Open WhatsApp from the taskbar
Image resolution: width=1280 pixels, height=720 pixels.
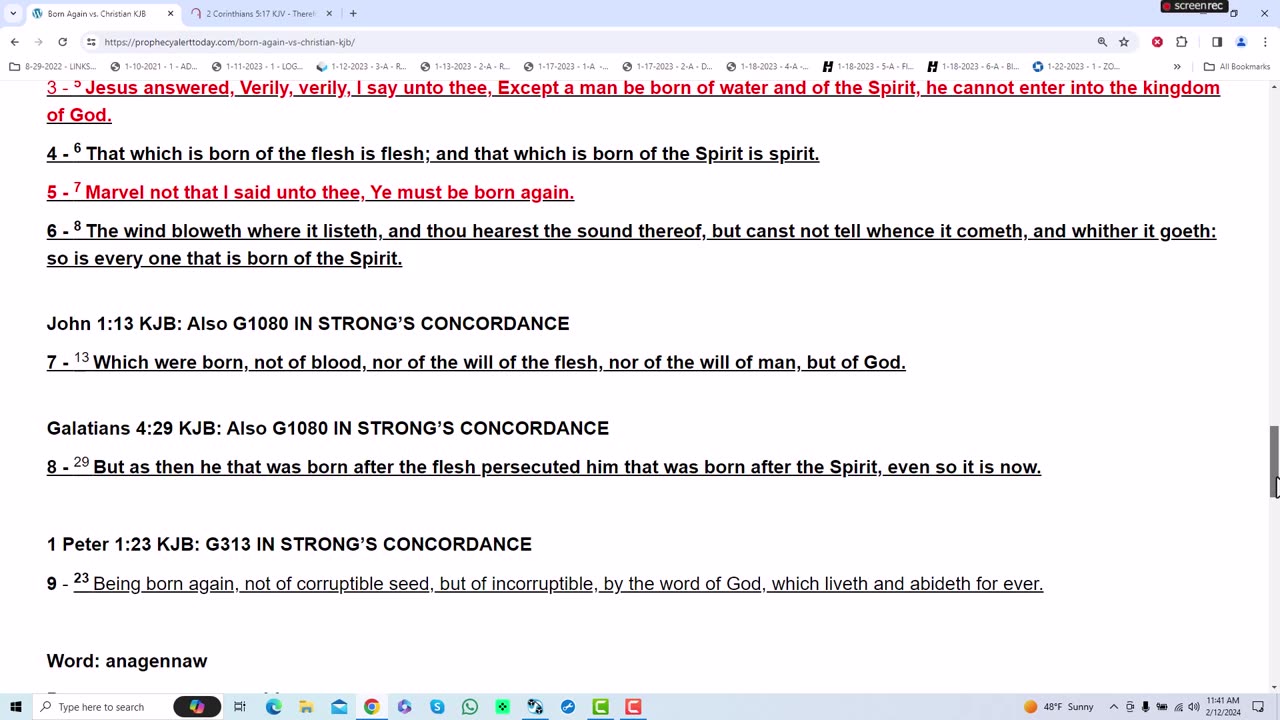click(x=469, y=707)
